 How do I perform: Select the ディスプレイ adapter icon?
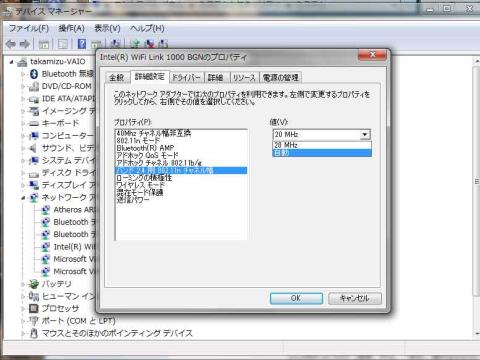coord(34,185)
